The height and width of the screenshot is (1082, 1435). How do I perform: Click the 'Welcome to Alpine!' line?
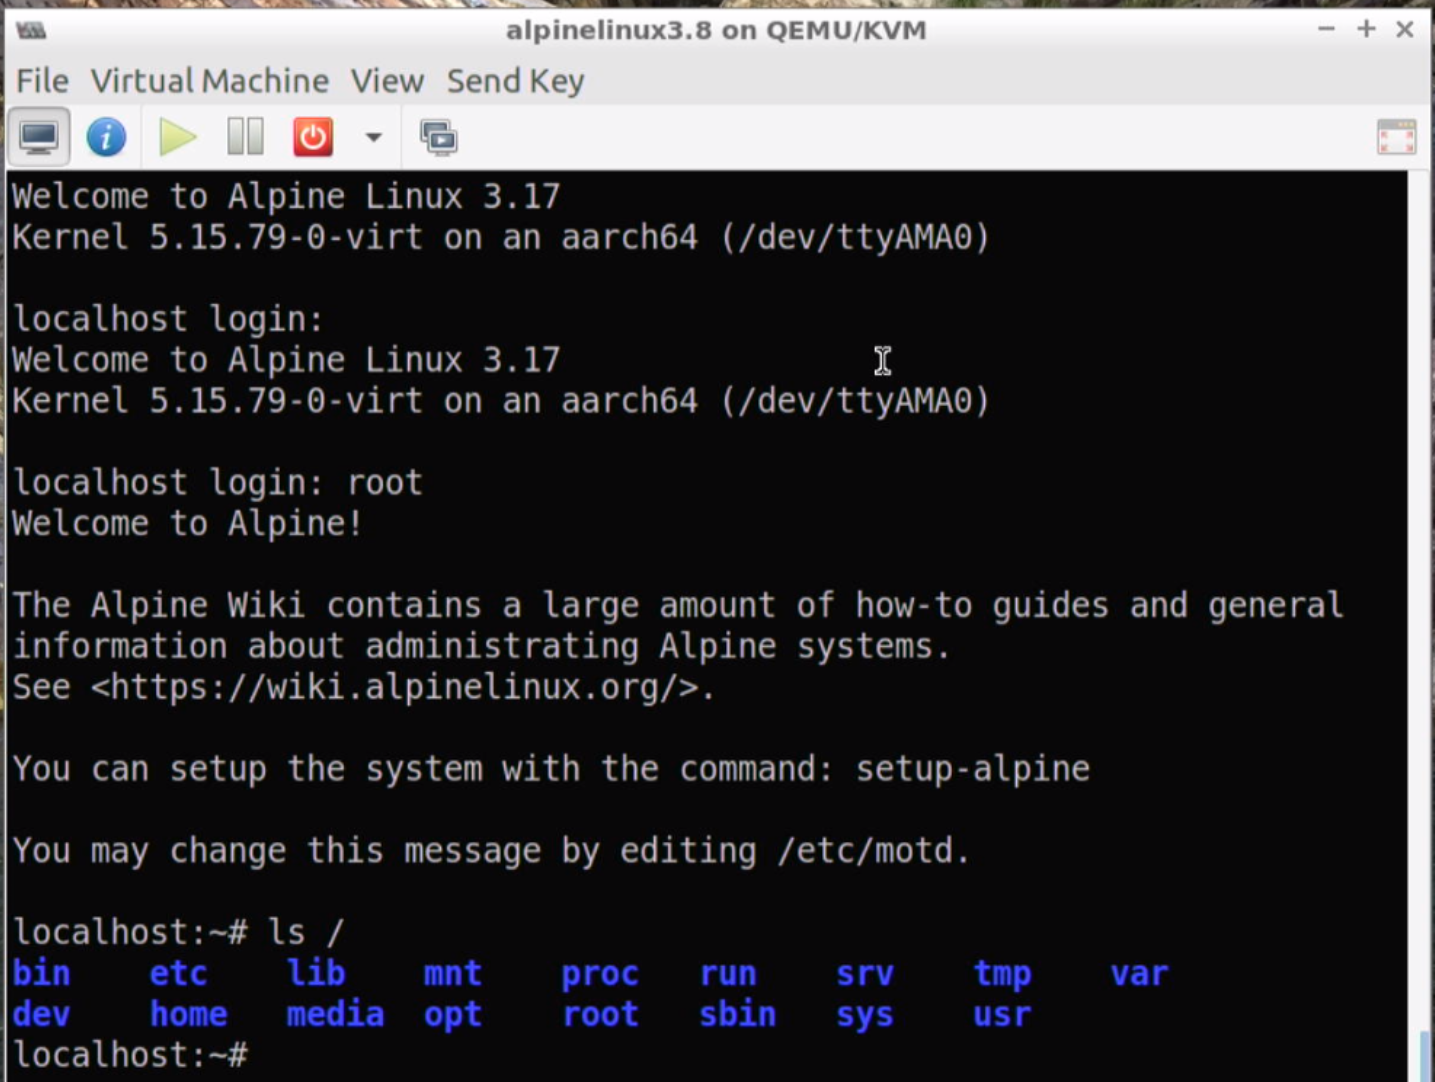(187, 523)
